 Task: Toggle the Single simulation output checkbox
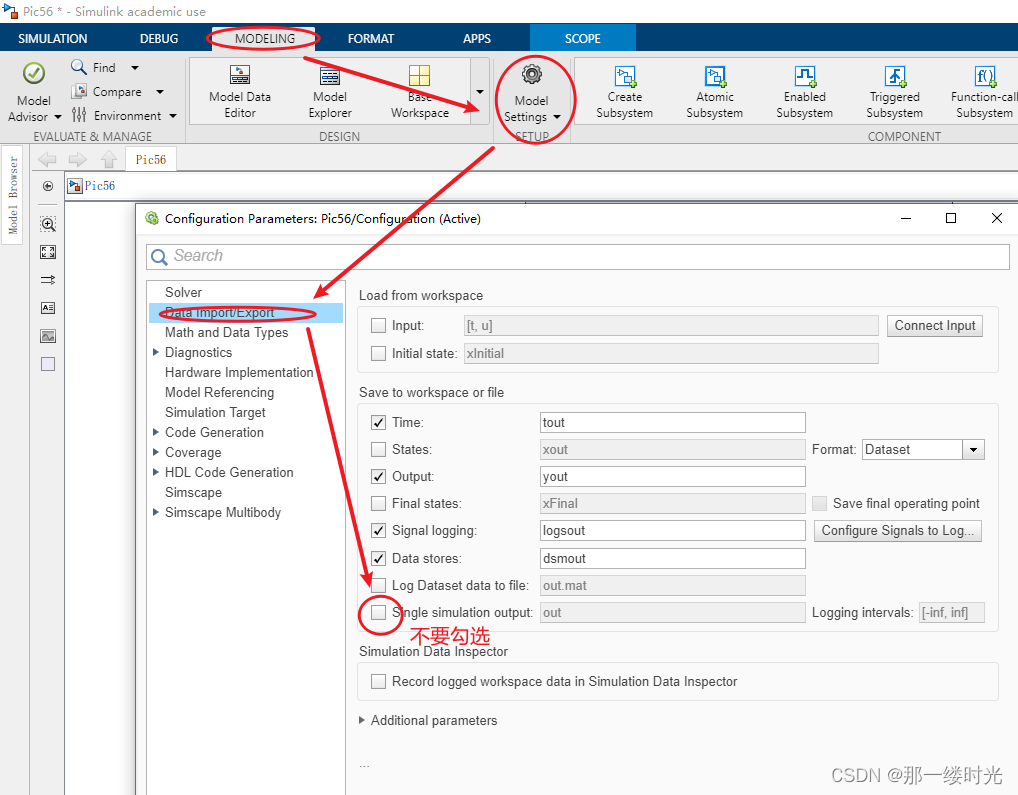tap(378, 612)
